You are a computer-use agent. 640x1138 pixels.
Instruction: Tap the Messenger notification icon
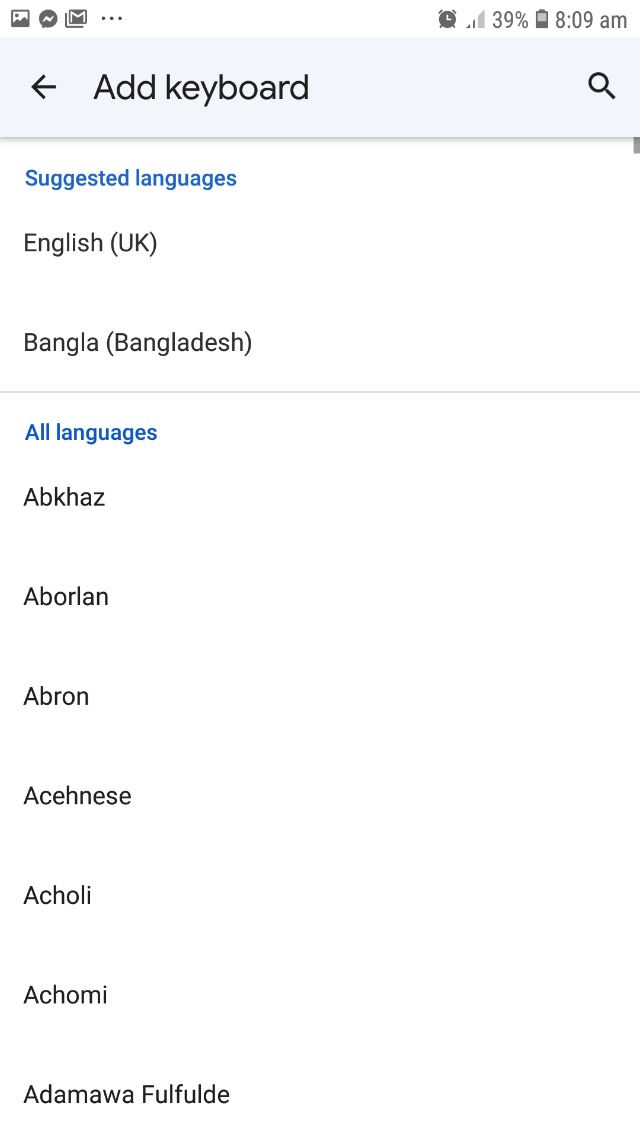click(x=48, y=19)
